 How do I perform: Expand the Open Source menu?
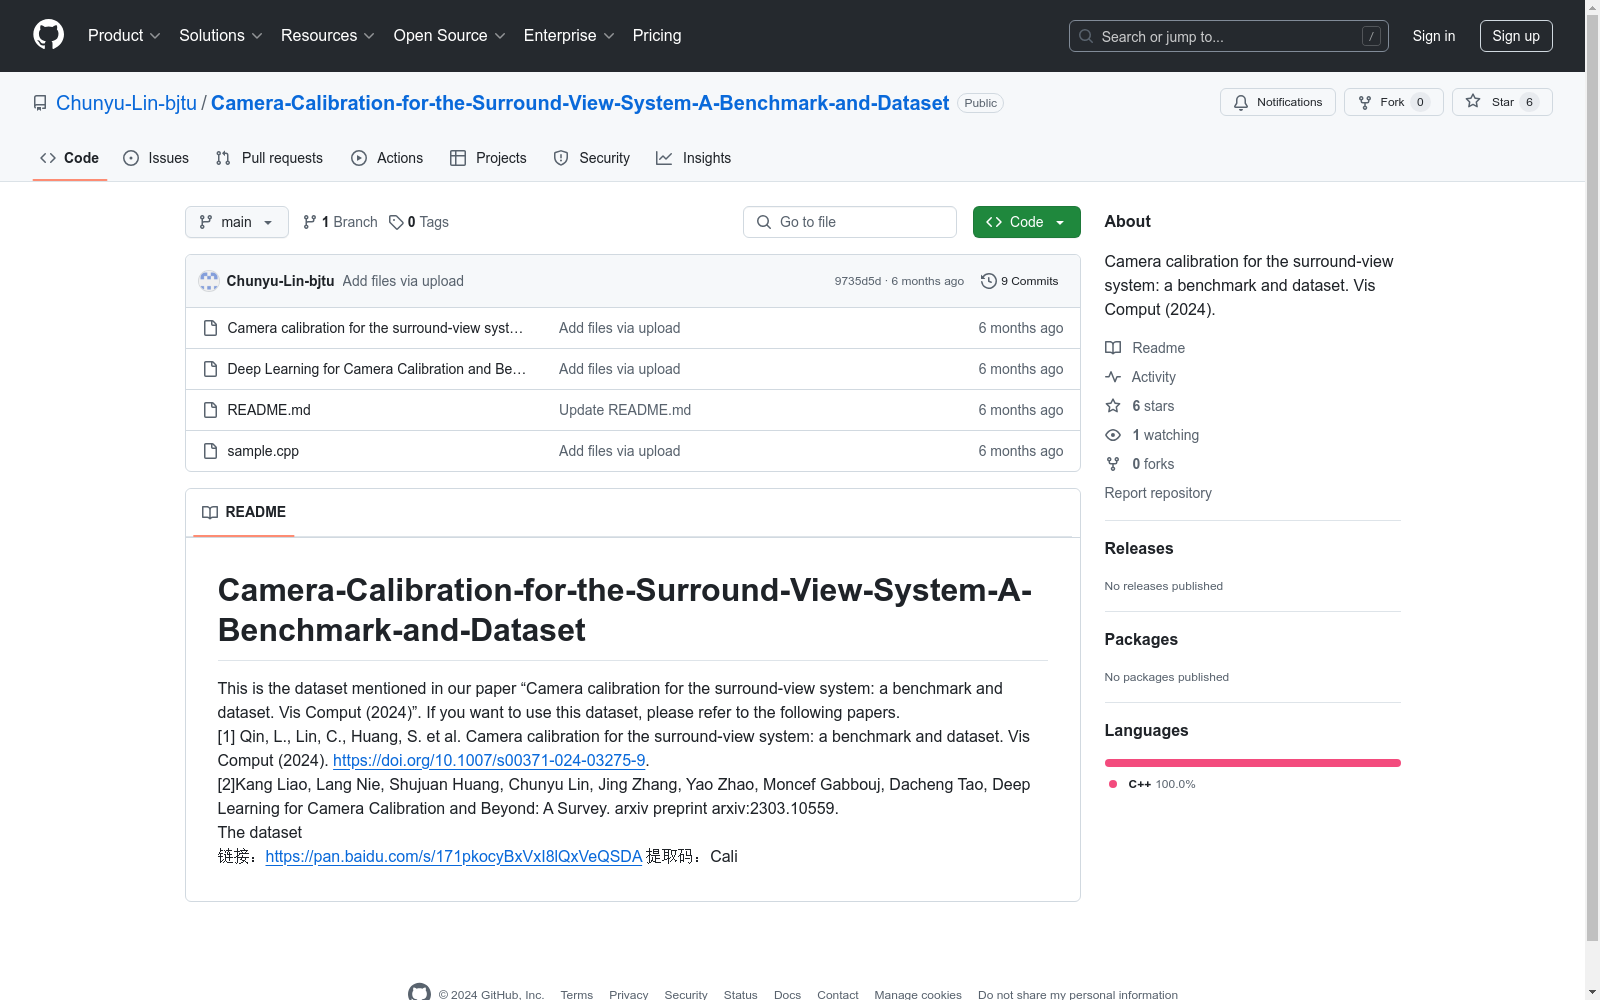[x=450, y=36]
